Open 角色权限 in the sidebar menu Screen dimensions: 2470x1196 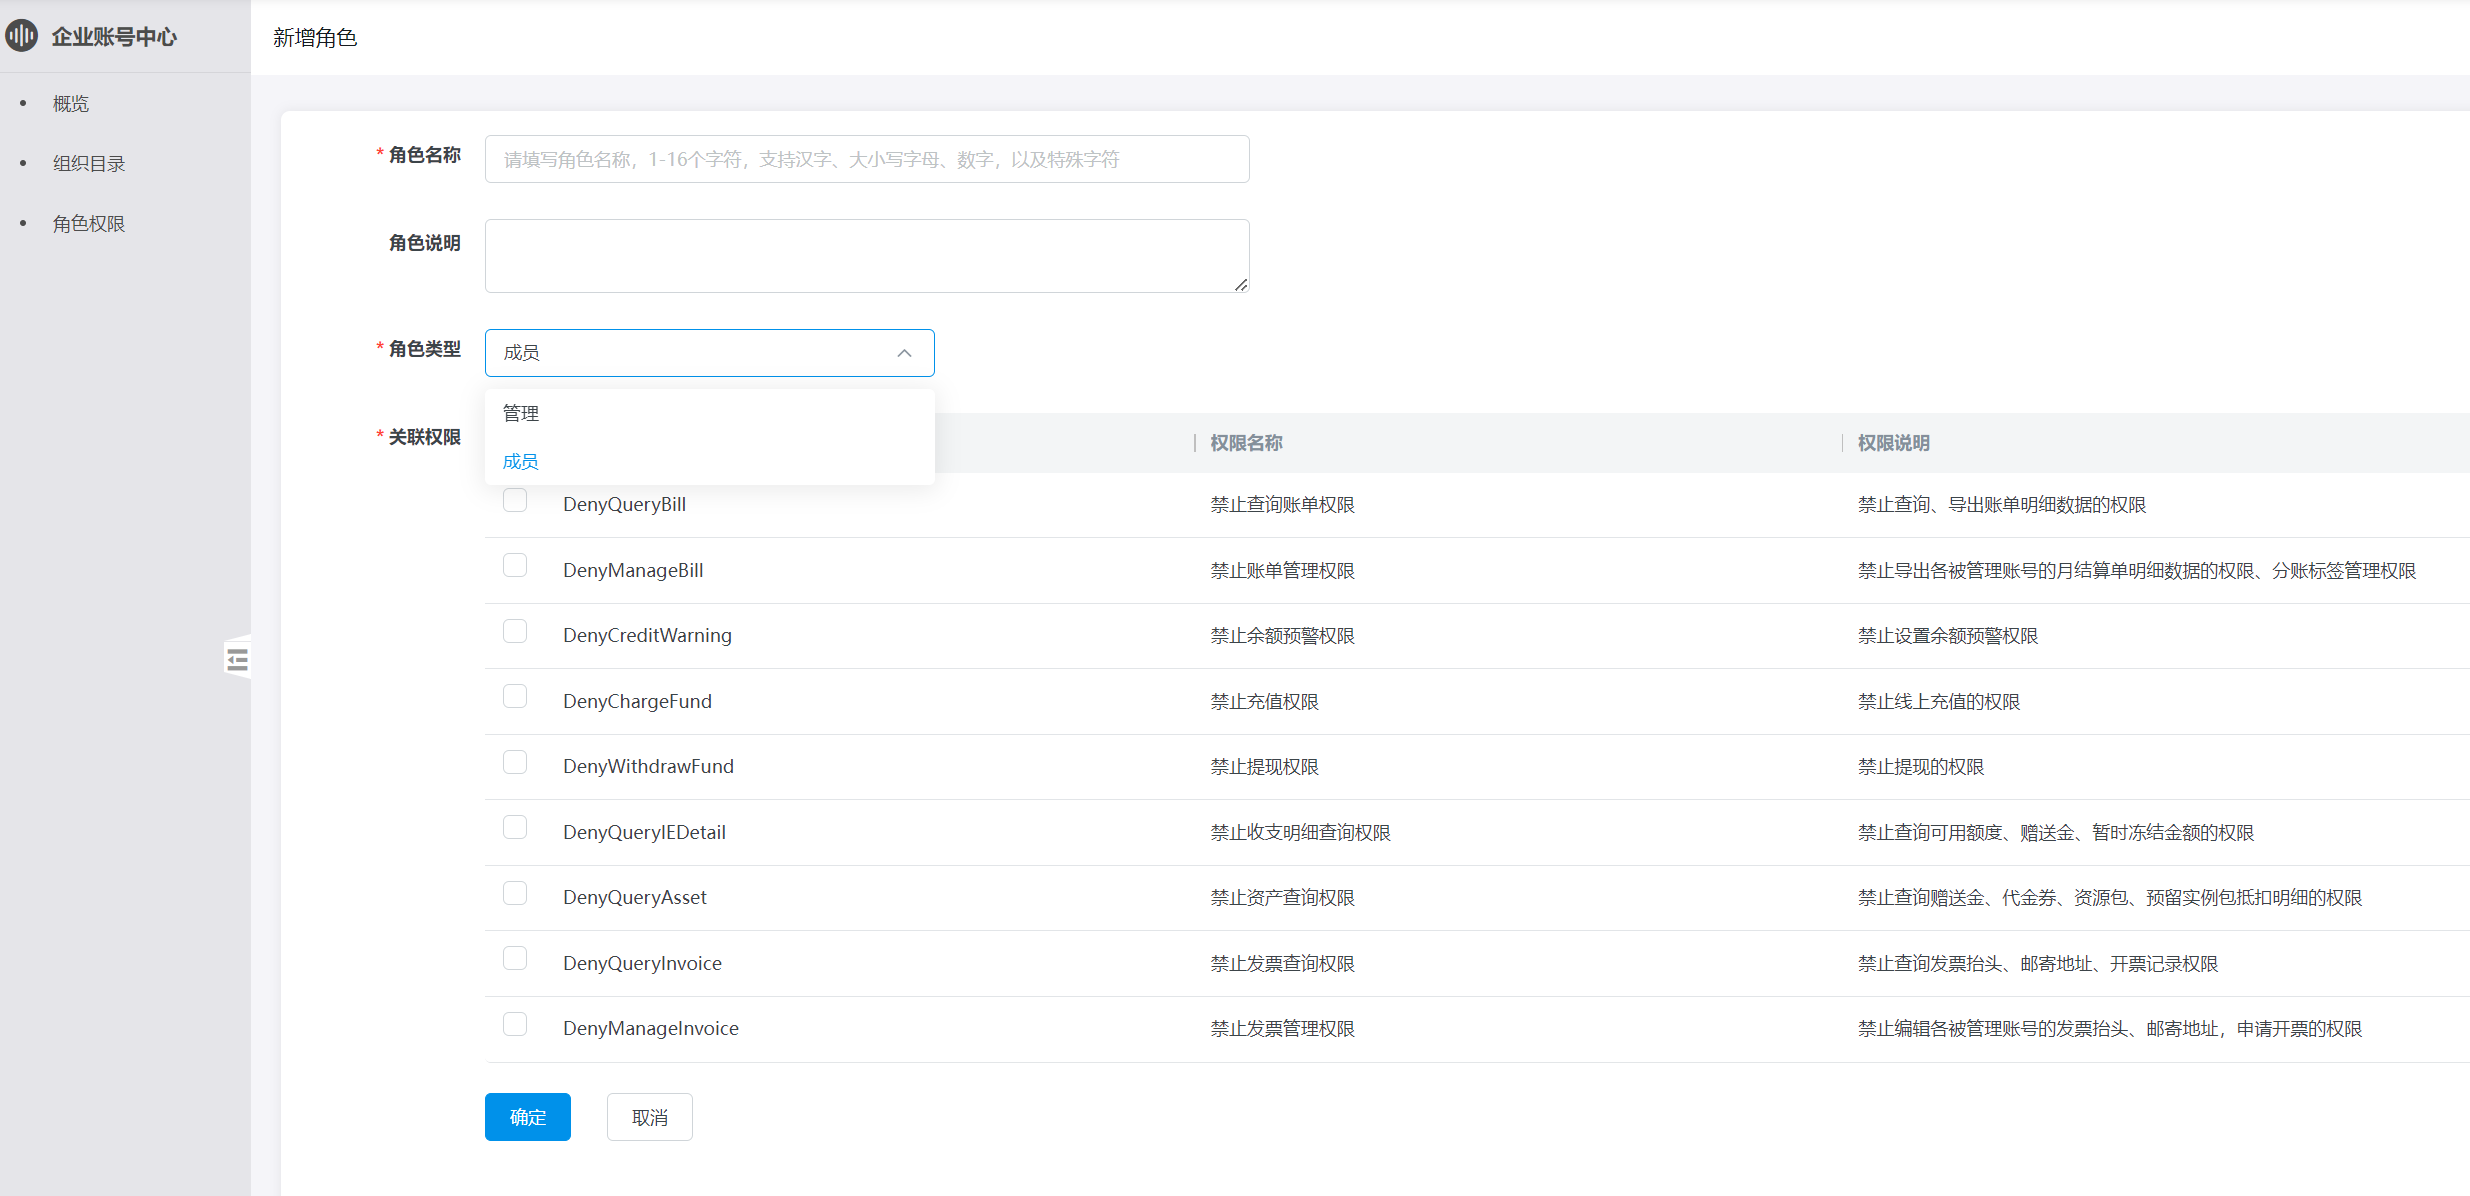click(89, 224)
